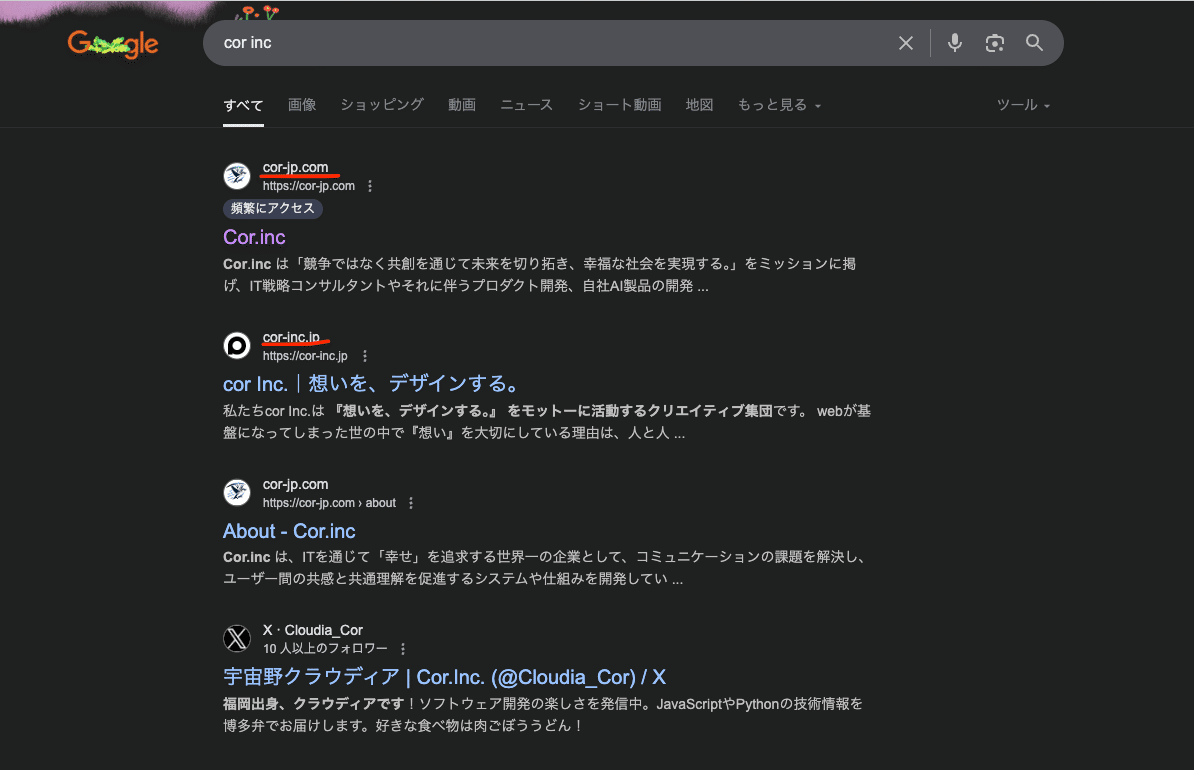The height and width of the screenshot is (770, 1194).
Task: Click the voice search microphone icon
Action: tap(954, 43)
